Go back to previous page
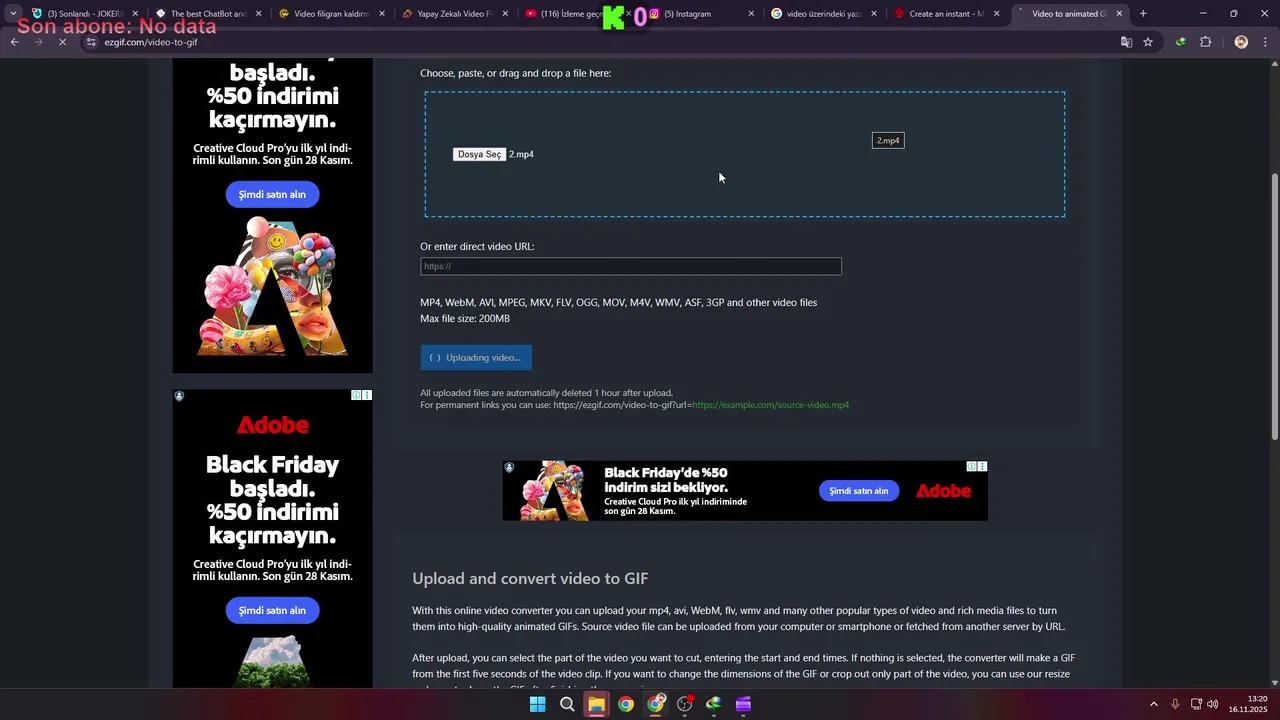This screenshot has width=1280, height=720. (x=15, y=42)
